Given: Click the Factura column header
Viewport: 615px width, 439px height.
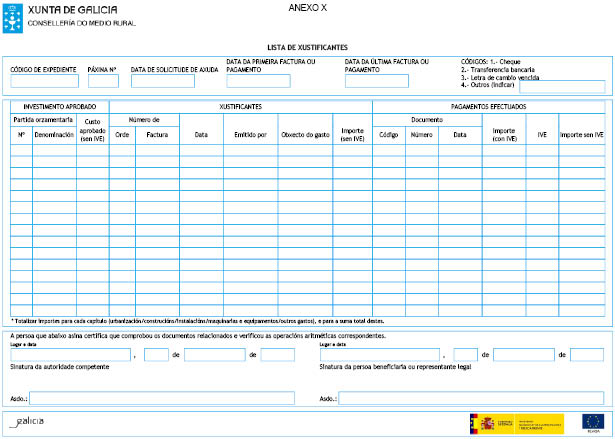Looking at the screenshot, I should [x=157, y=135].
